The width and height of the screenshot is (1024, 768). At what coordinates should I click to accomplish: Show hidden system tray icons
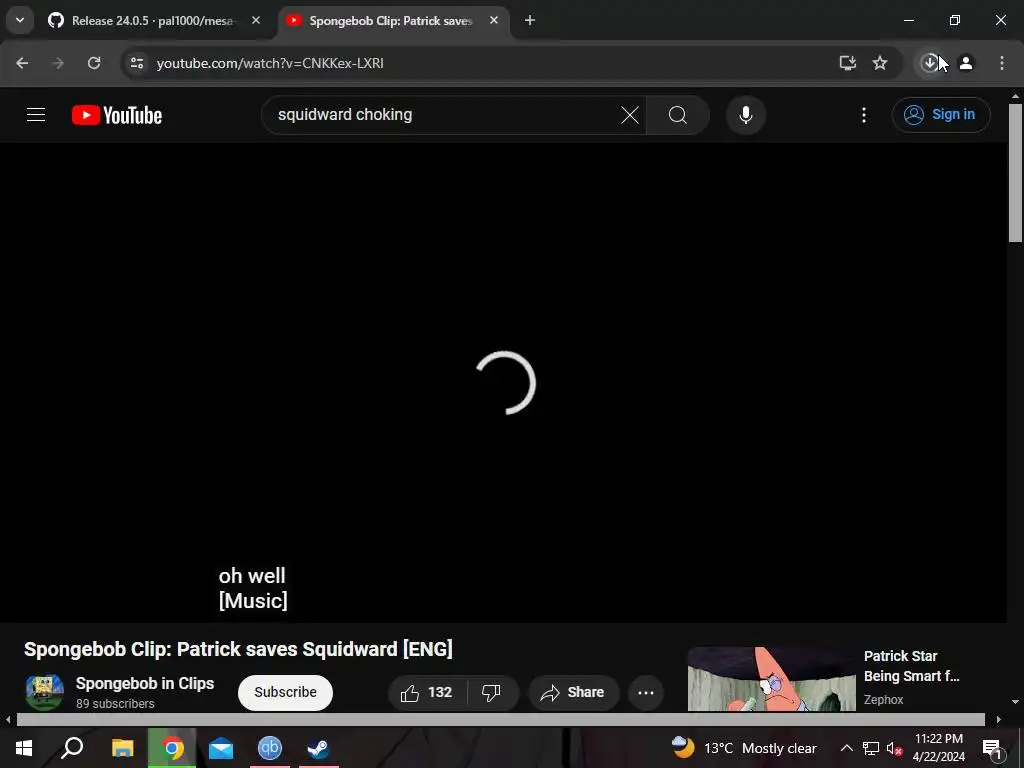[x=846, y=748]
